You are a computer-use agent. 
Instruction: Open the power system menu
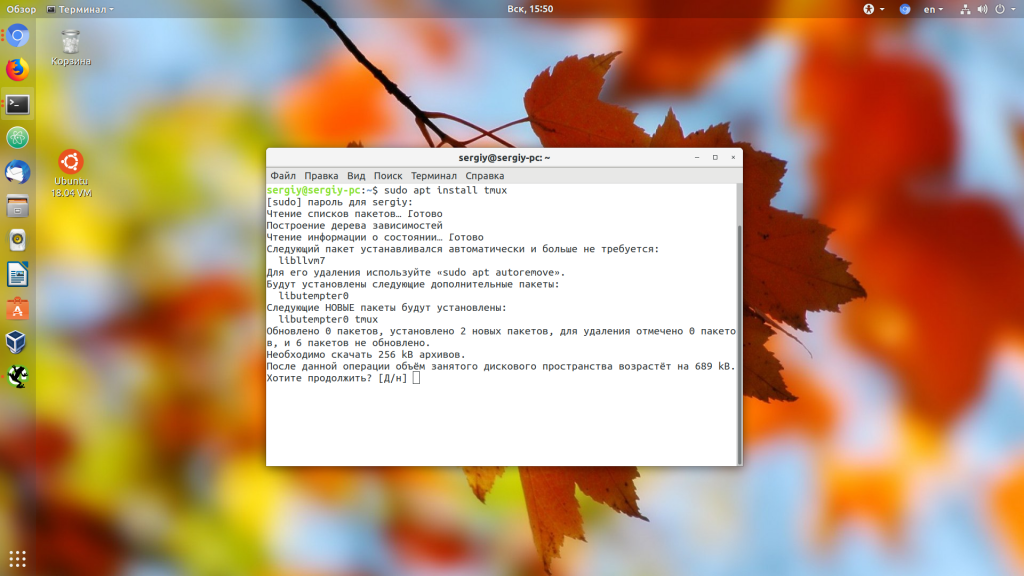point(1005,9)
